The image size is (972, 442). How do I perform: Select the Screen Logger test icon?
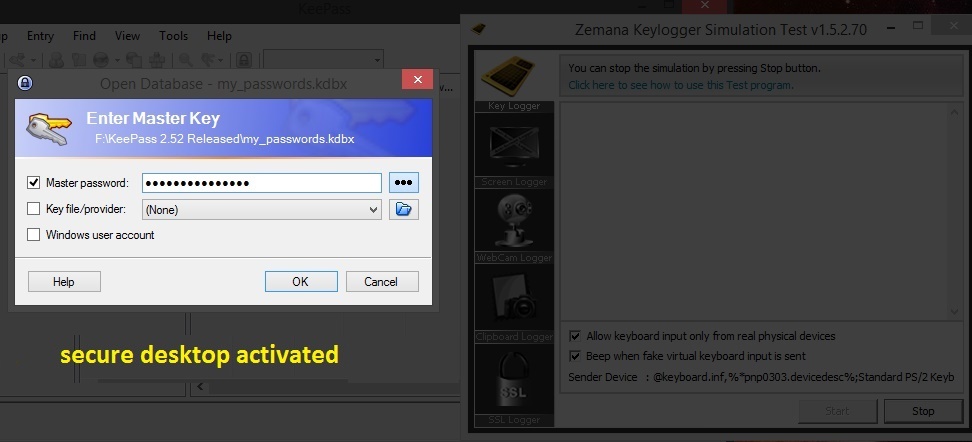(514, 146)
